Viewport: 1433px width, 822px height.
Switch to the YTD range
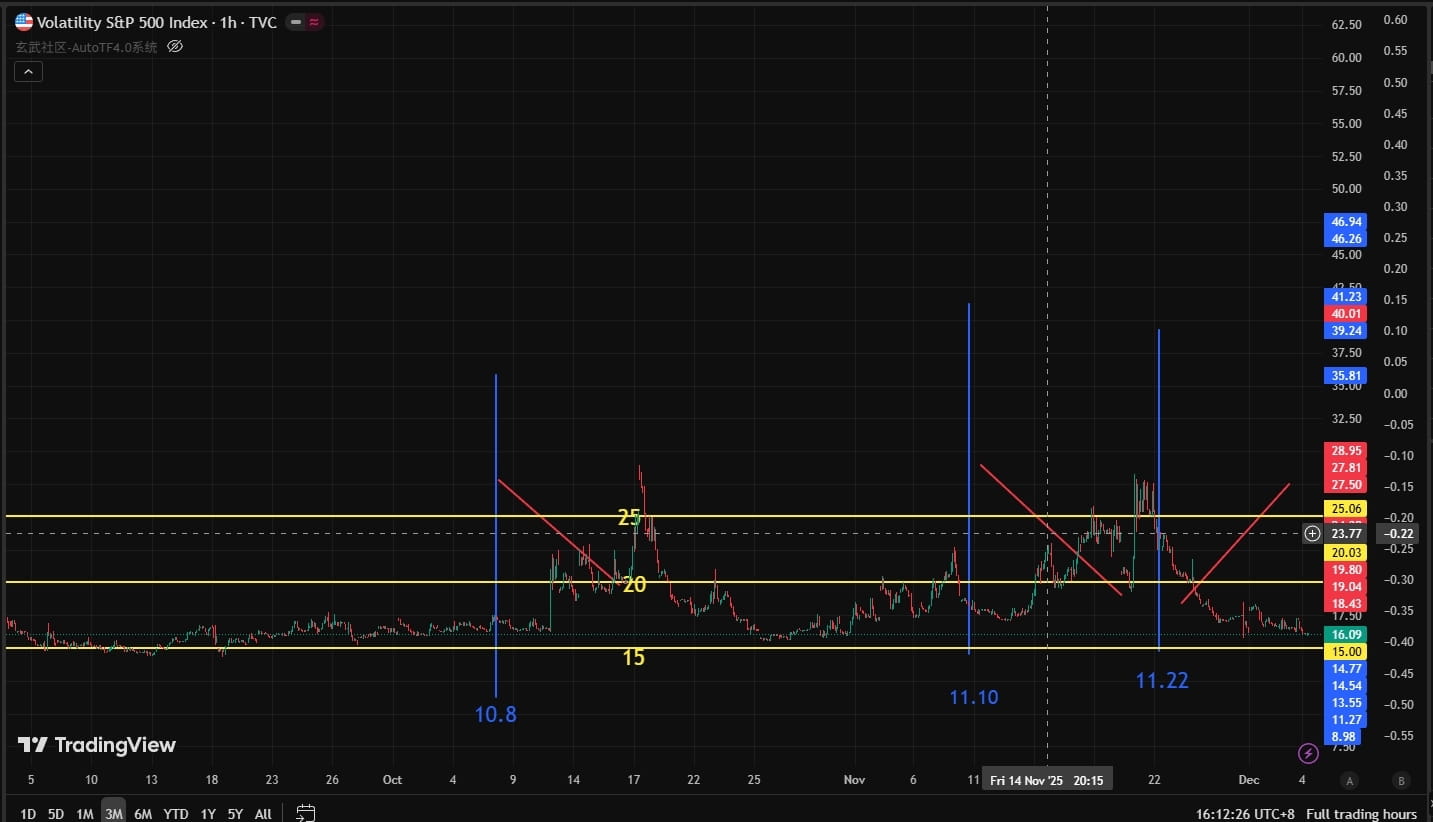coord(176,814)
